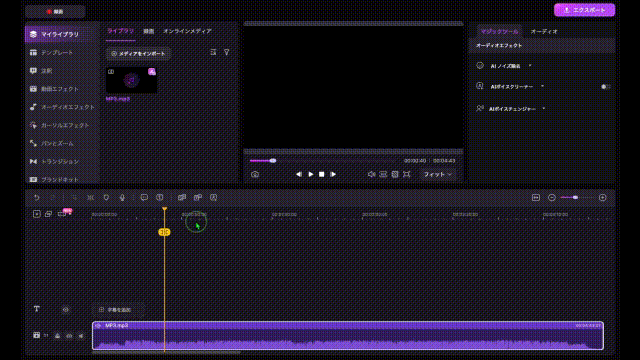Zoom in the timeline with the plus icon
This screenshot has width=640, height=360.
(602, 198)
